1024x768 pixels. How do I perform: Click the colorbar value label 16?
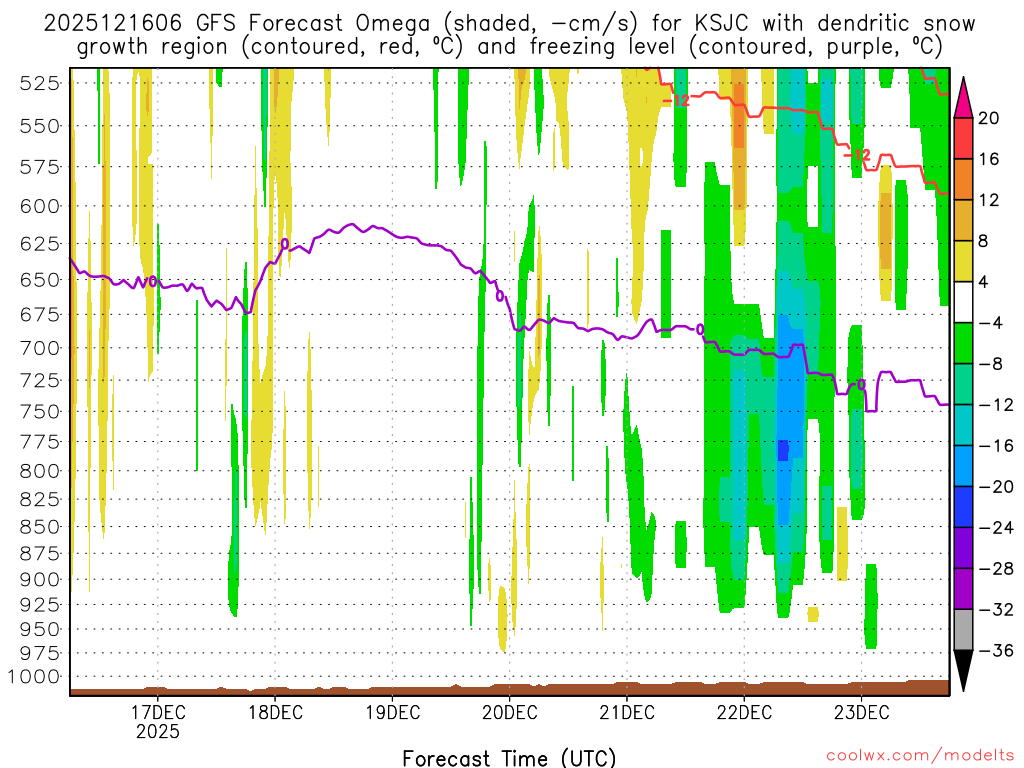[x=989, y=159]
